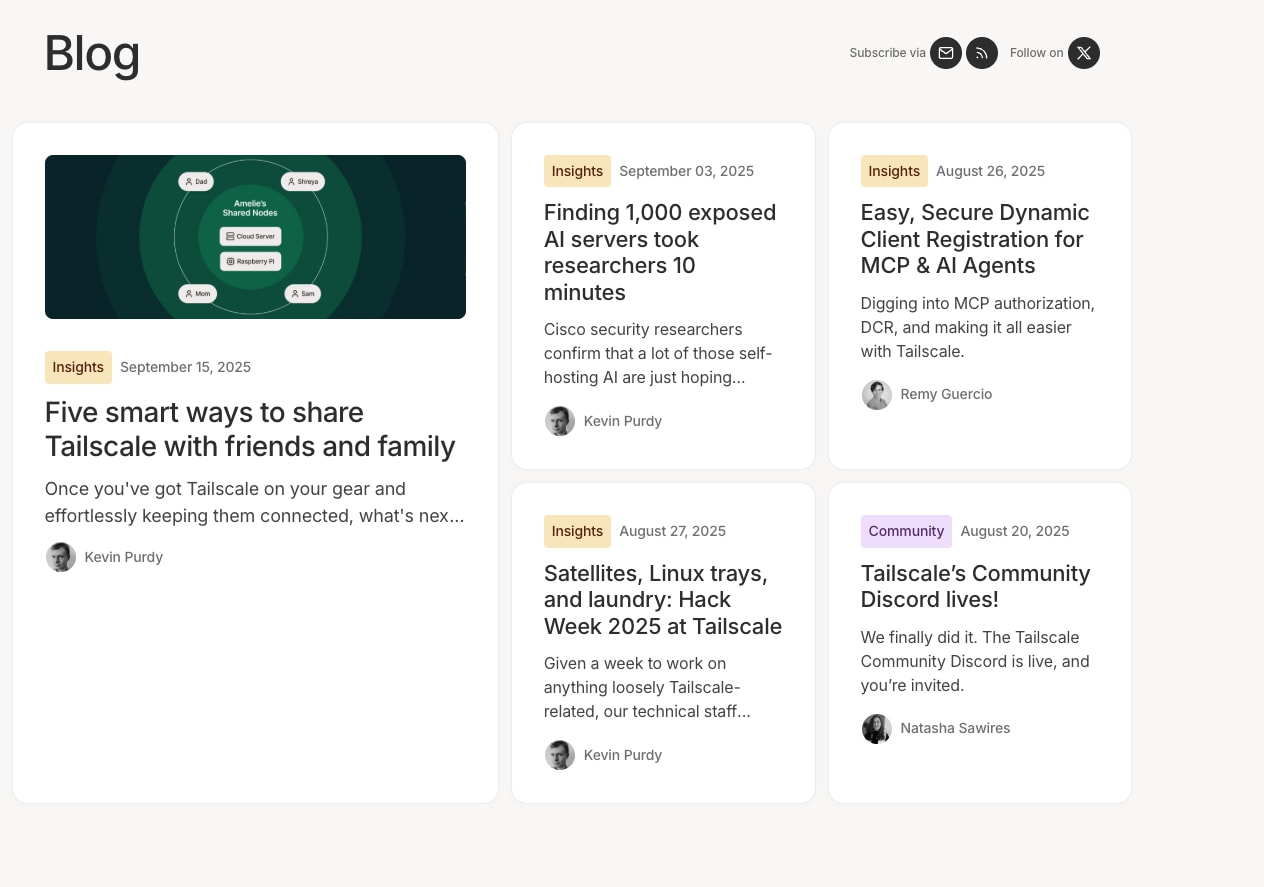This screenshot has width=1264, height=887.
Task: Open the shared nodes featured image
Action: (x=255, y=237)
